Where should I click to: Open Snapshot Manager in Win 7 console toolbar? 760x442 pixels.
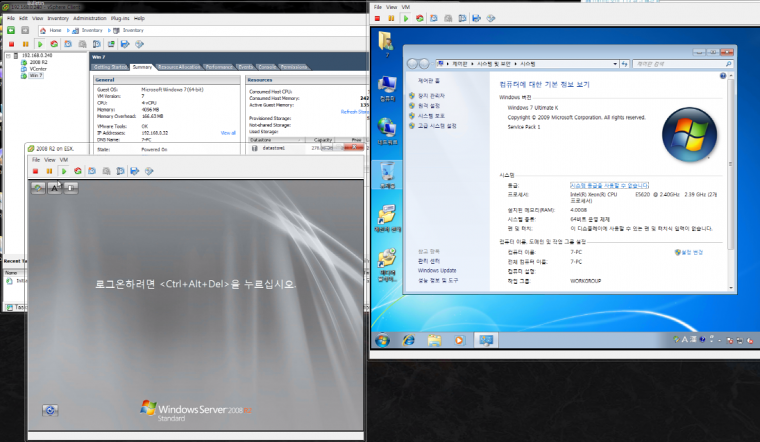coord(462,18)
